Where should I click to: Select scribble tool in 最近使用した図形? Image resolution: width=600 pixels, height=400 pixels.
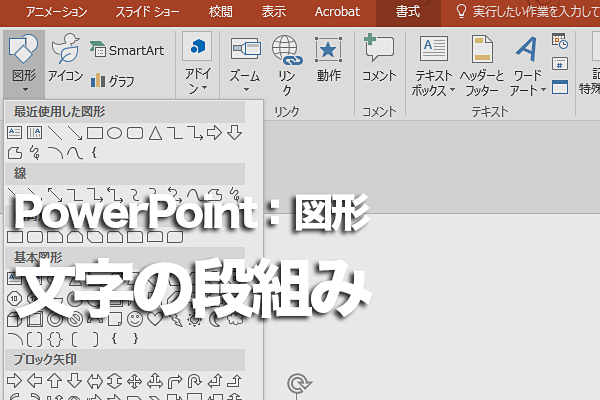(35, 153)
